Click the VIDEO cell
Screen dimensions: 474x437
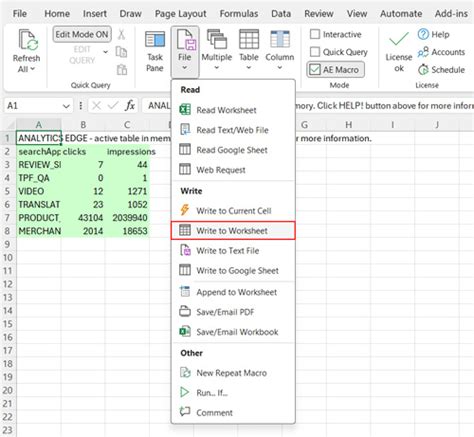tap(39, 191)
